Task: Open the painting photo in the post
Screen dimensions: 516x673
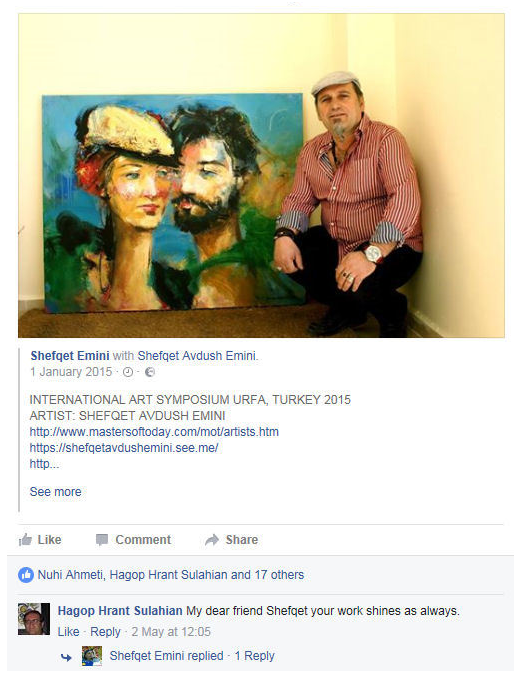Action: click(261, 176)
